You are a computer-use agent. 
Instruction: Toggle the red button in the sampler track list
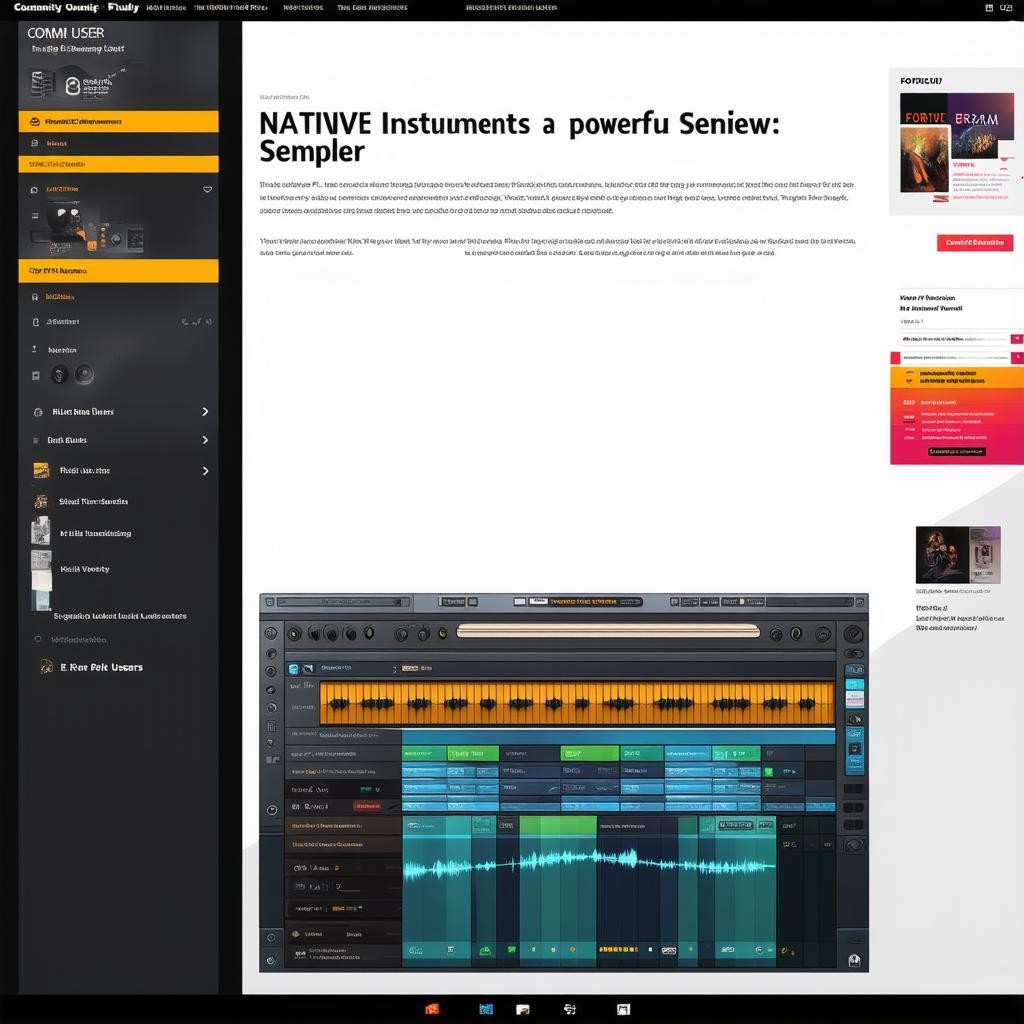[x=367, y=806]
